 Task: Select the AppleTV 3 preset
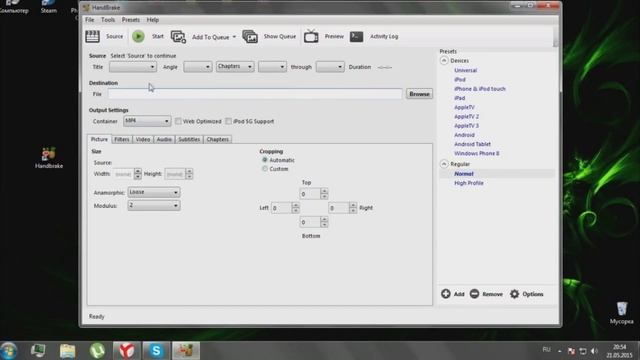pyautogui.click(x=467, y=126)
